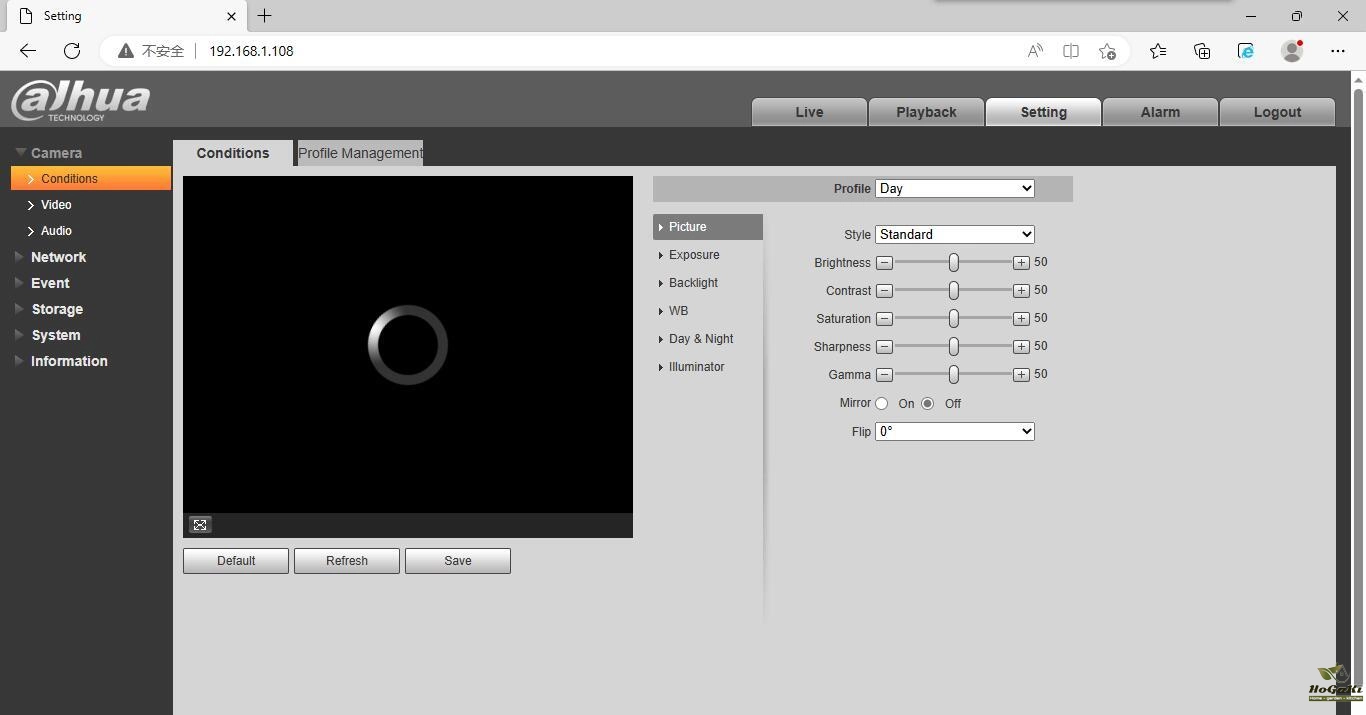Refresh the browser page

click(x=72, y=51)
